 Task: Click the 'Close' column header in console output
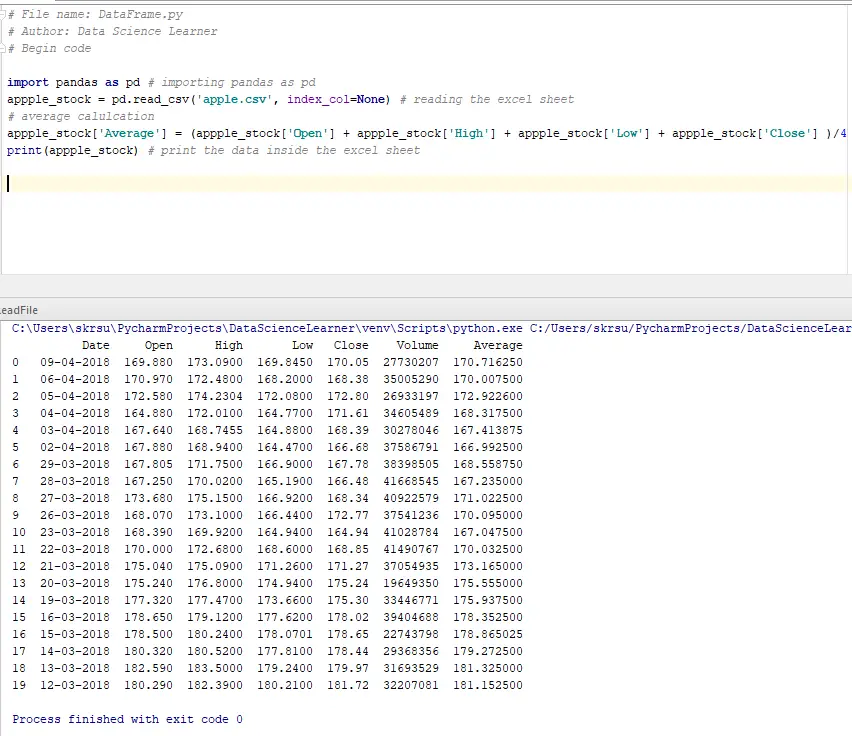pos(351,345)
